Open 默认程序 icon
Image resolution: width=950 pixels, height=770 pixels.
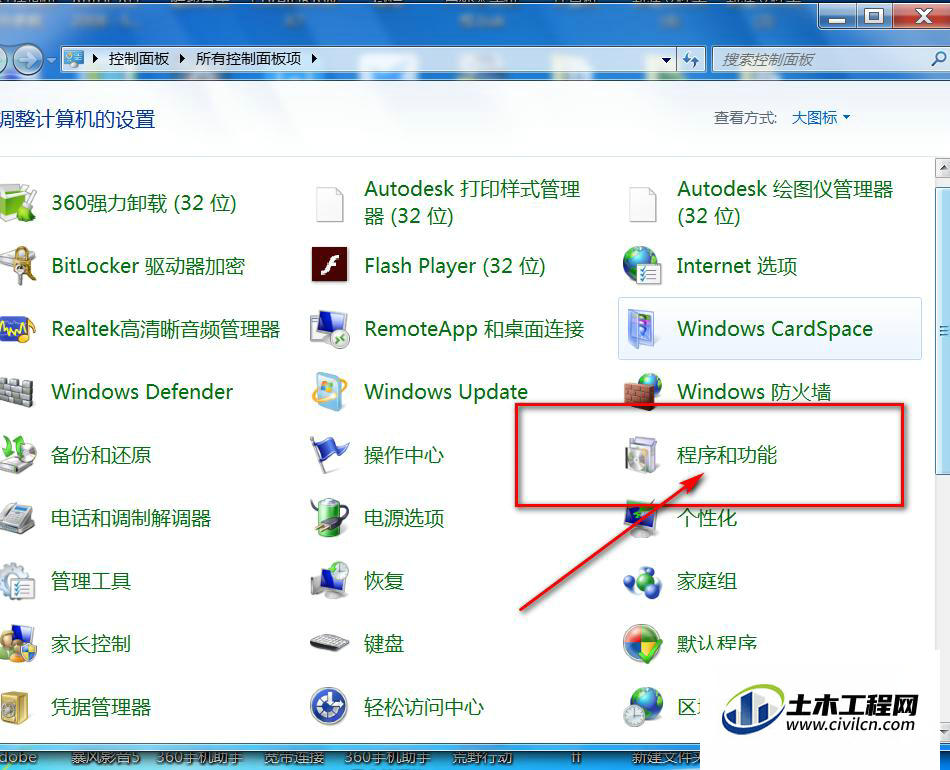642,643
